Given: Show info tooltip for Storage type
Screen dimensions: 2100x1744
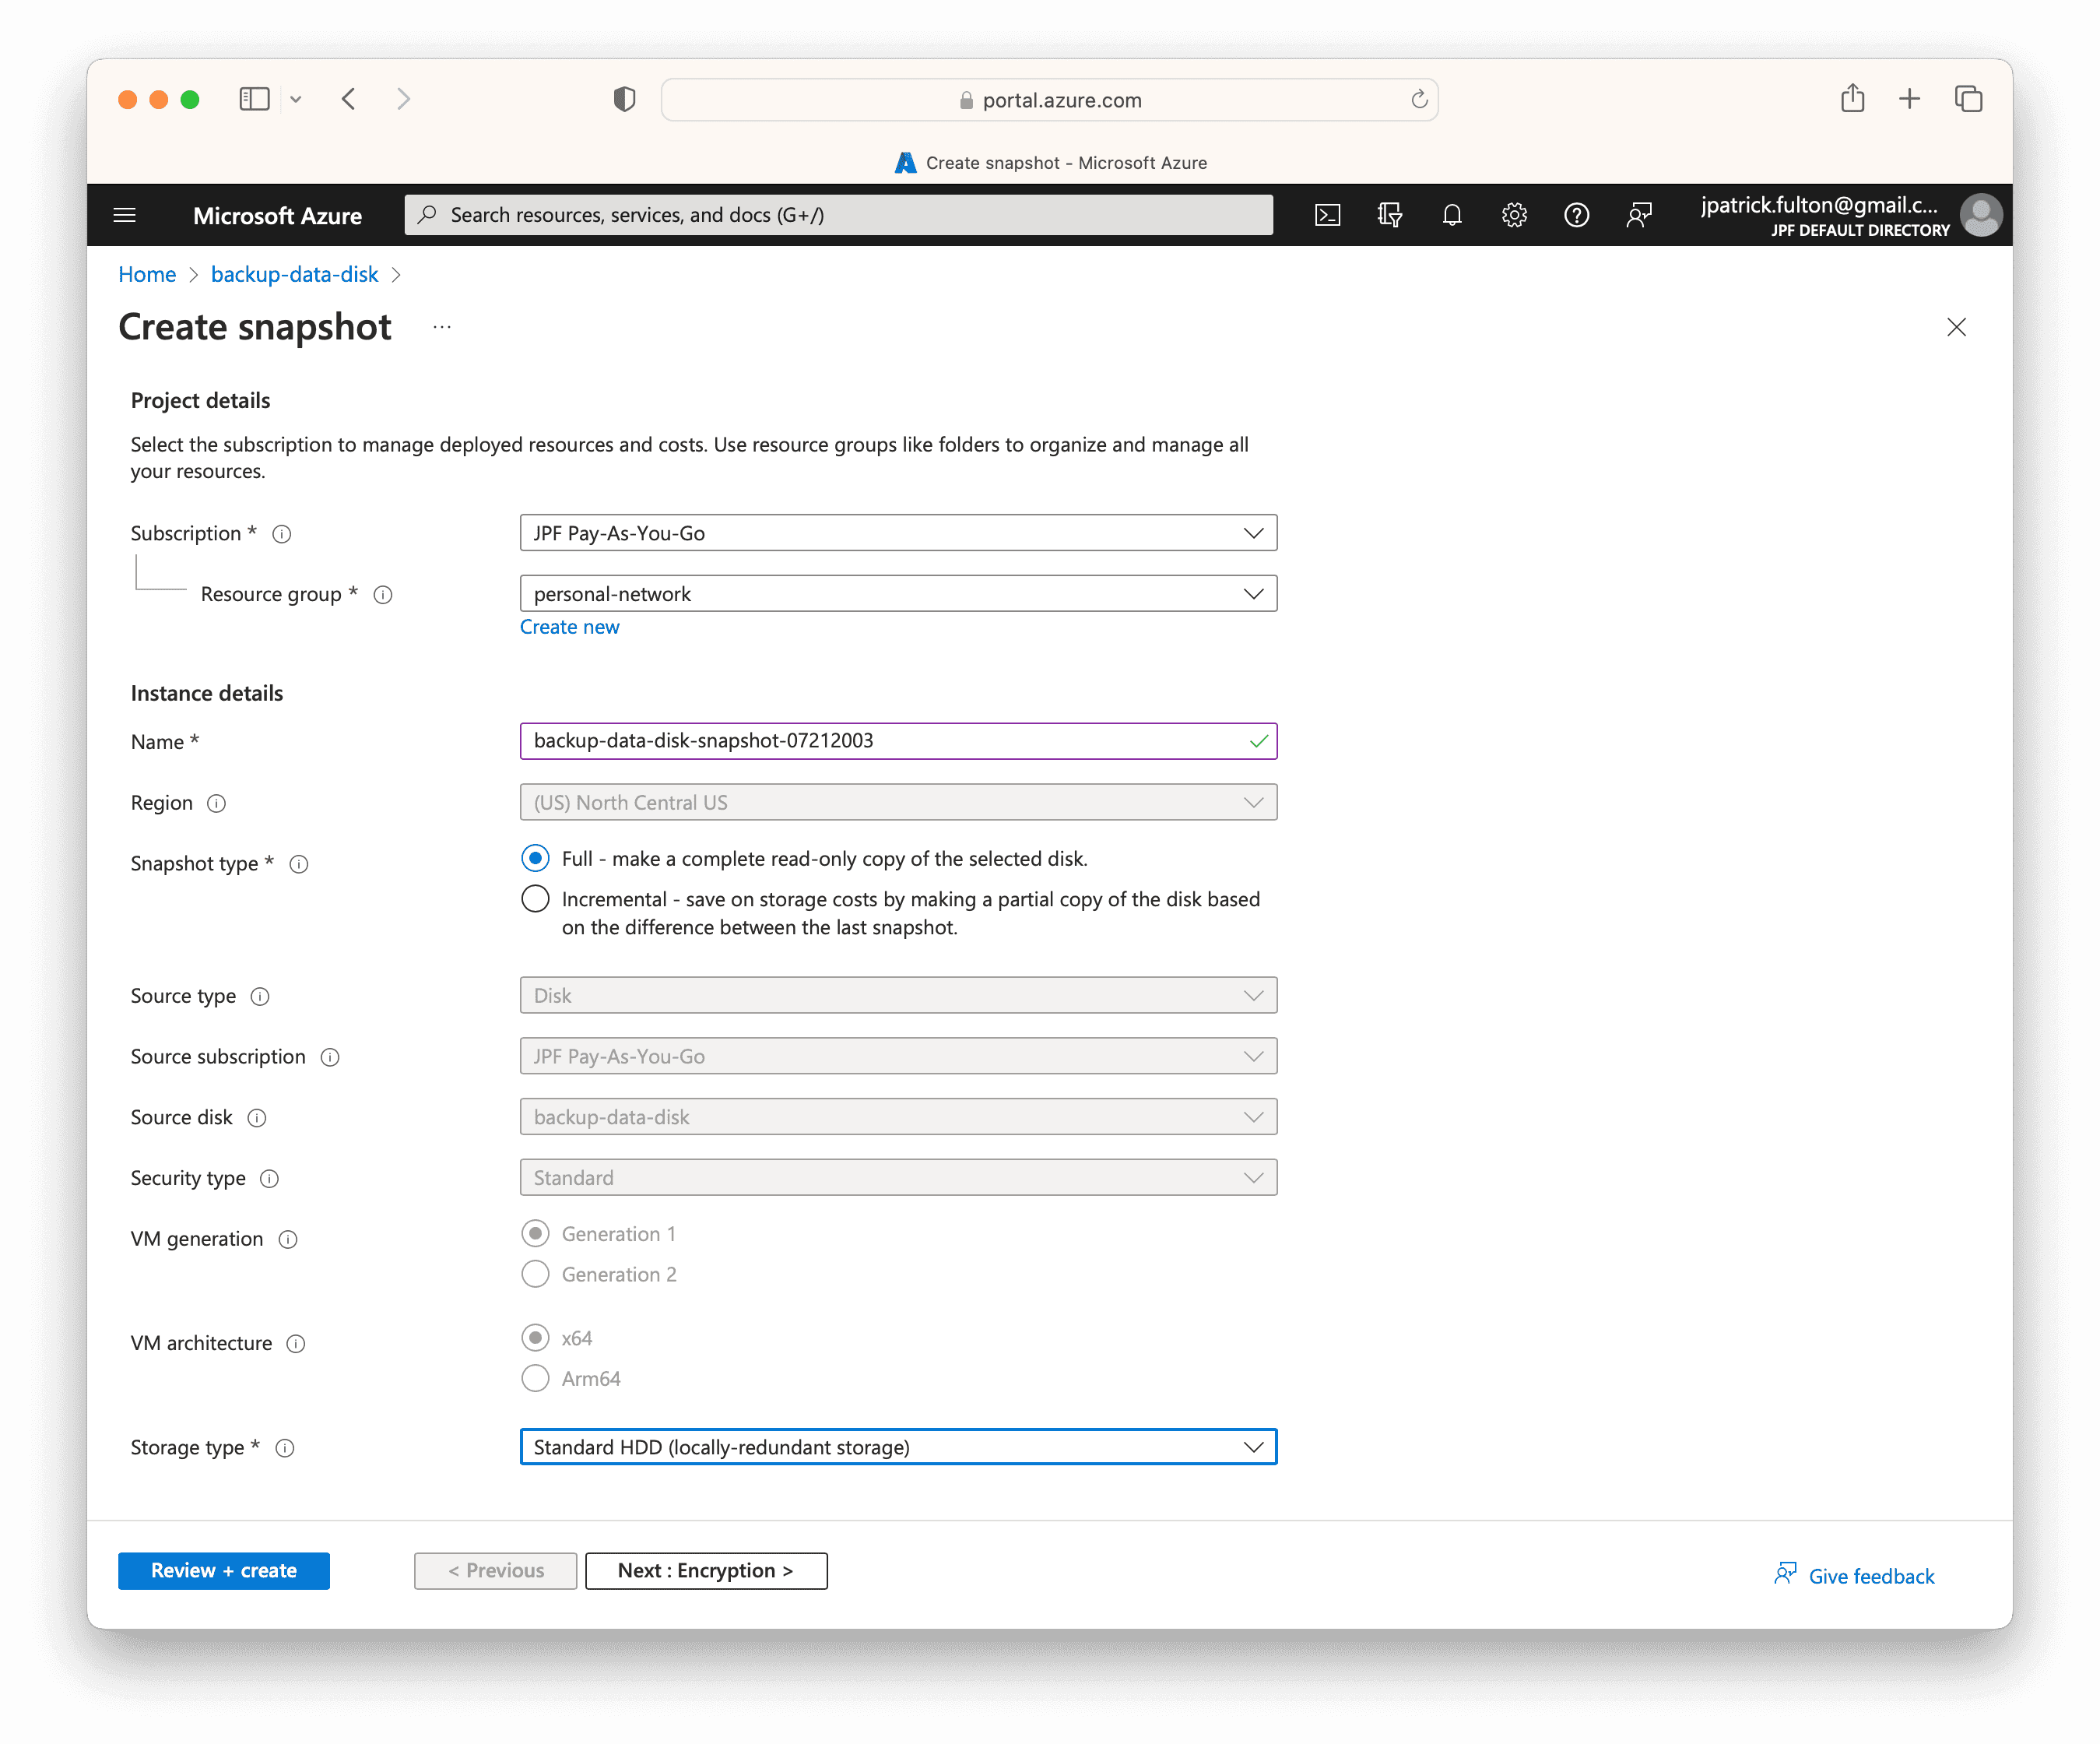Looking at the screenshot, I should pyautogui.click(x=285, y=1448).
